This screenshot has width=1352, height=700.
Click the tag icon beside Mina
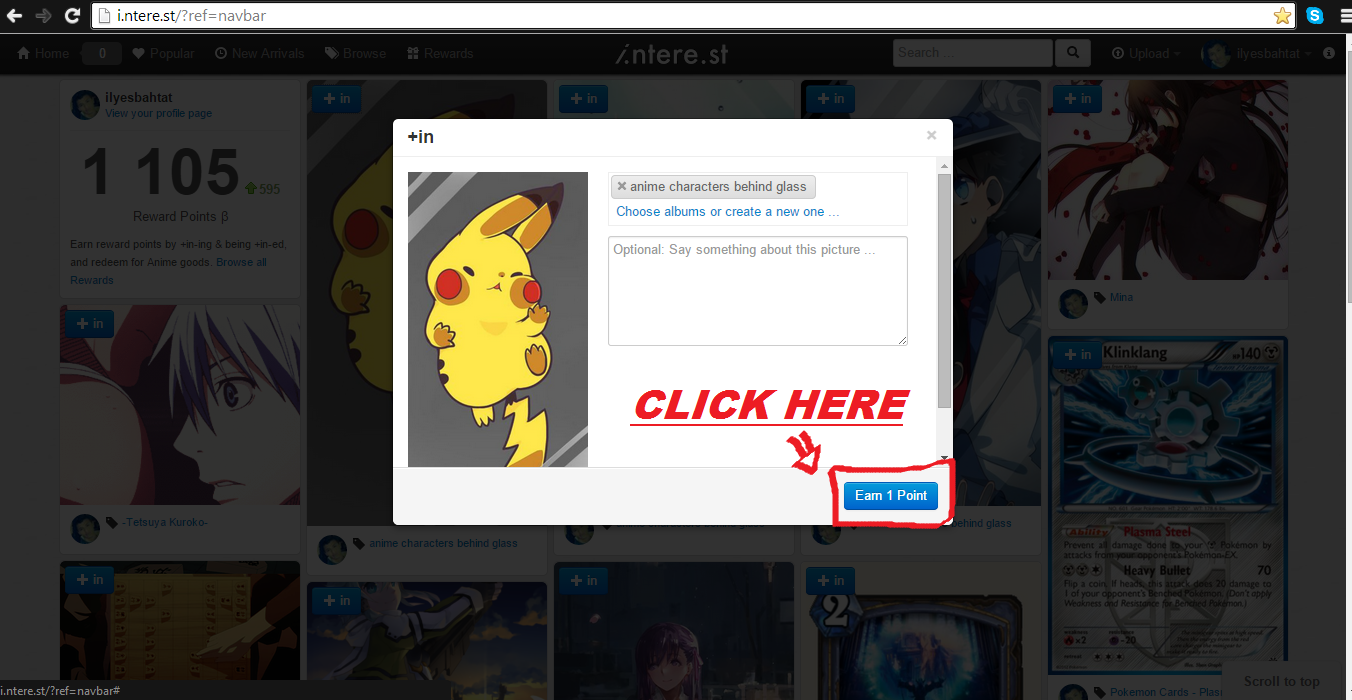click(x=1099, y=298)
